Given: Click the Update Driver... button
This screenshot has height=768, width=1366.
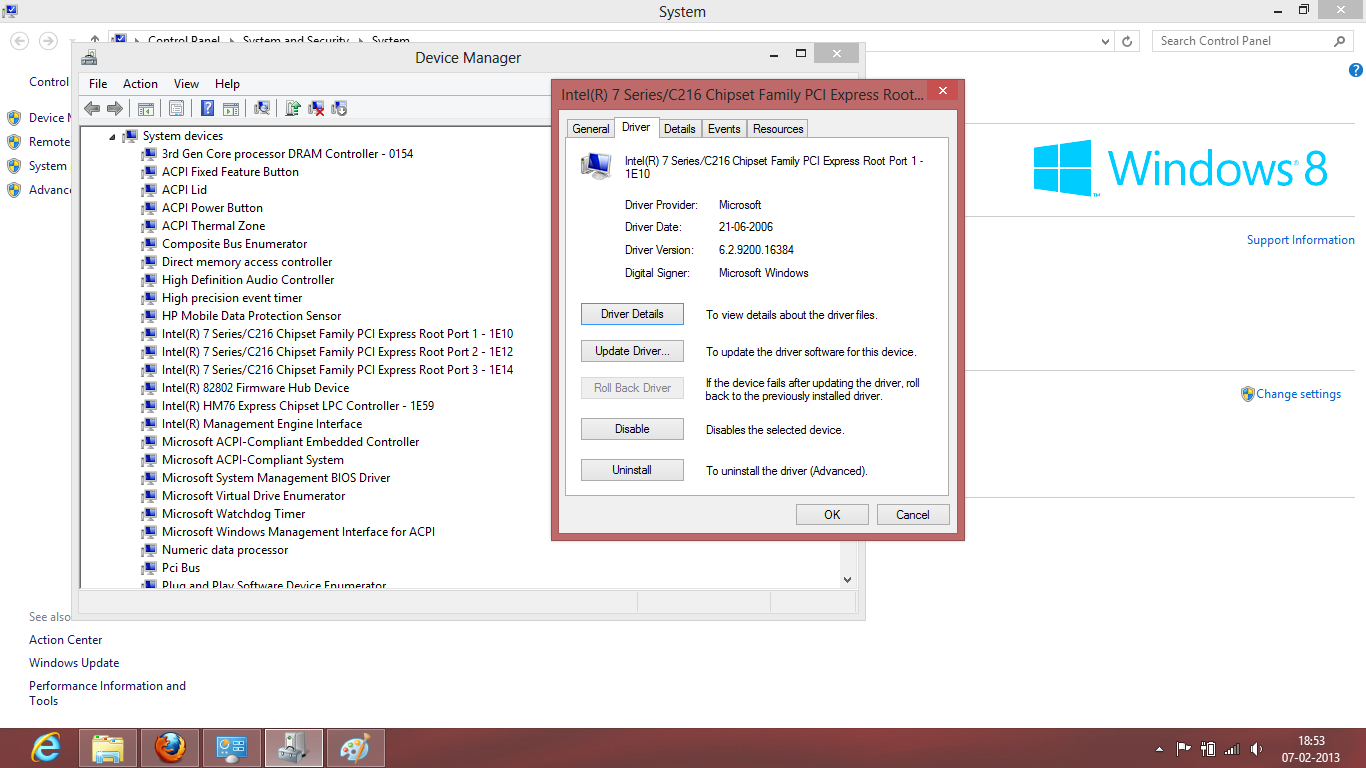Looking at the screenshot, I should pyautogui.click(x=632, y=351).
